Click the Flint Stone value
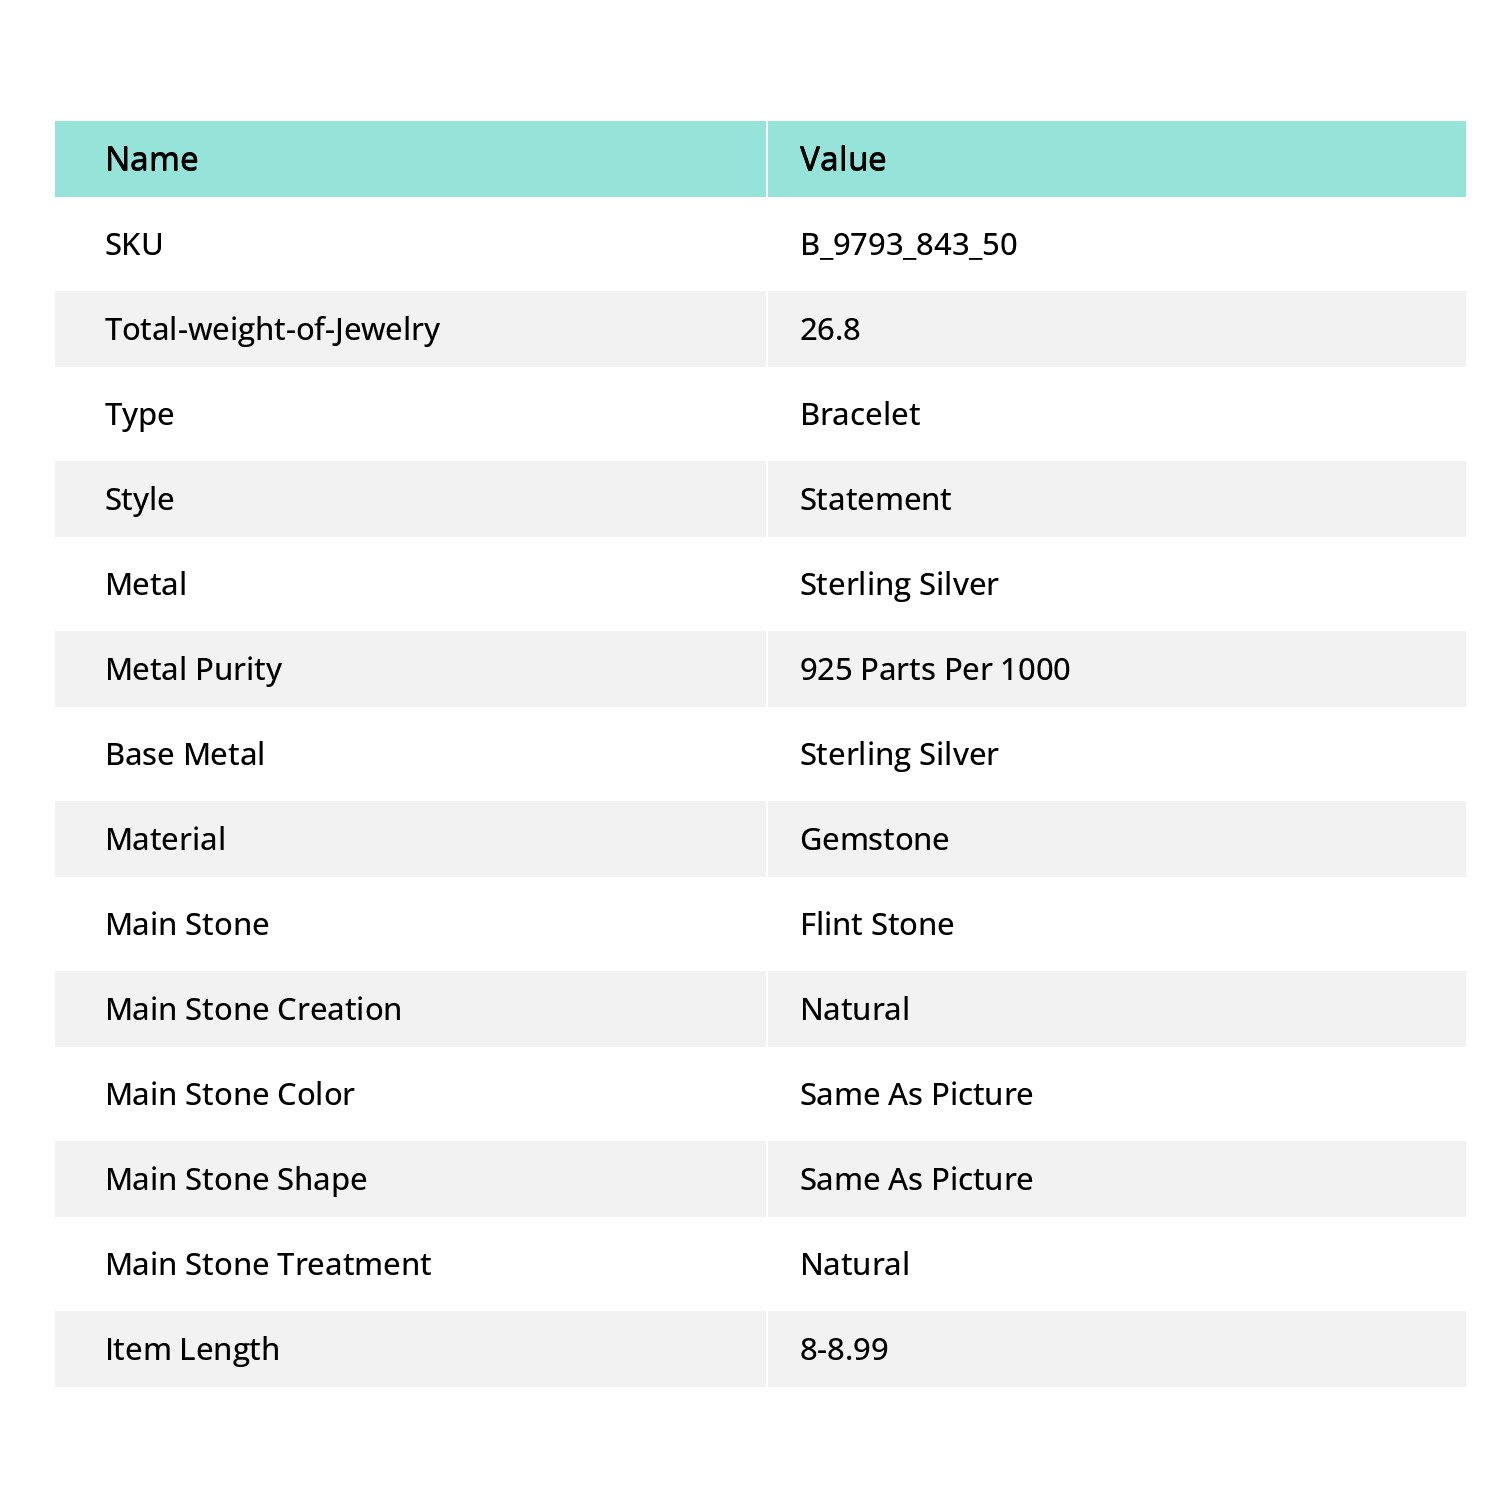 (x=877, y=924)
